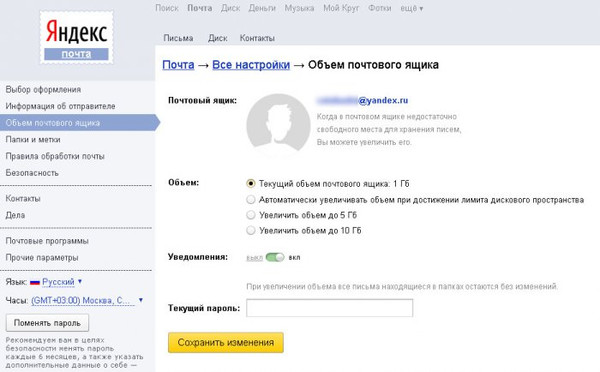Screen dimensions: 600x372
Task: Open Поиск in the top services bar
Action: pos(167,8)
